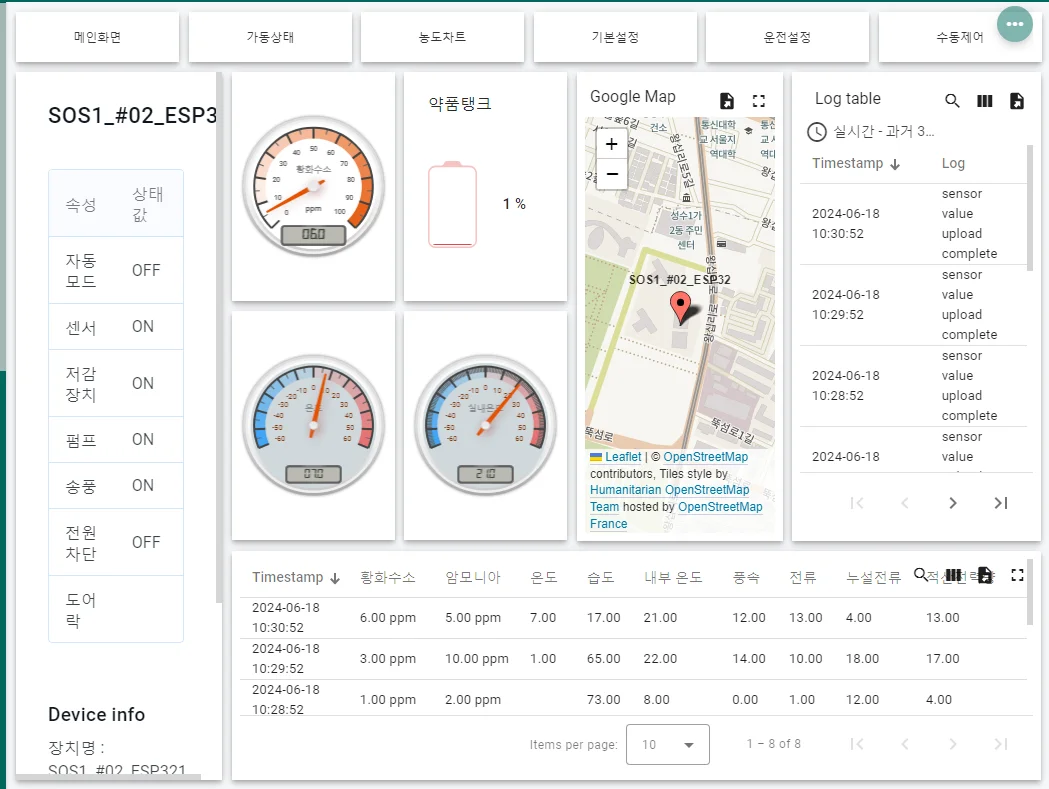Open the 농도차트 tab
The width and height of the screenshot is (1049, 789).
[x=442, y=37]
